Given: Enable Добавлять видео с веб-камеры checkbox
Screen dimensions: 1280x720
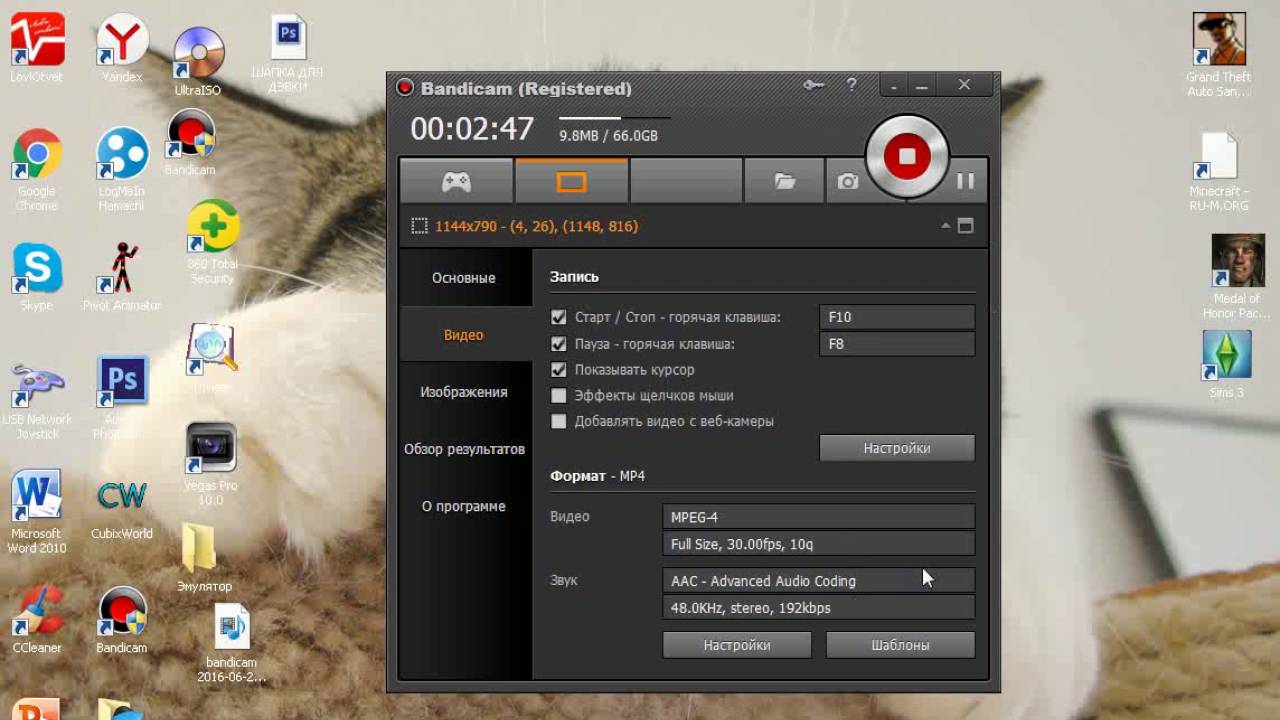Looking at the screenshot, I should tap(559, 422).
